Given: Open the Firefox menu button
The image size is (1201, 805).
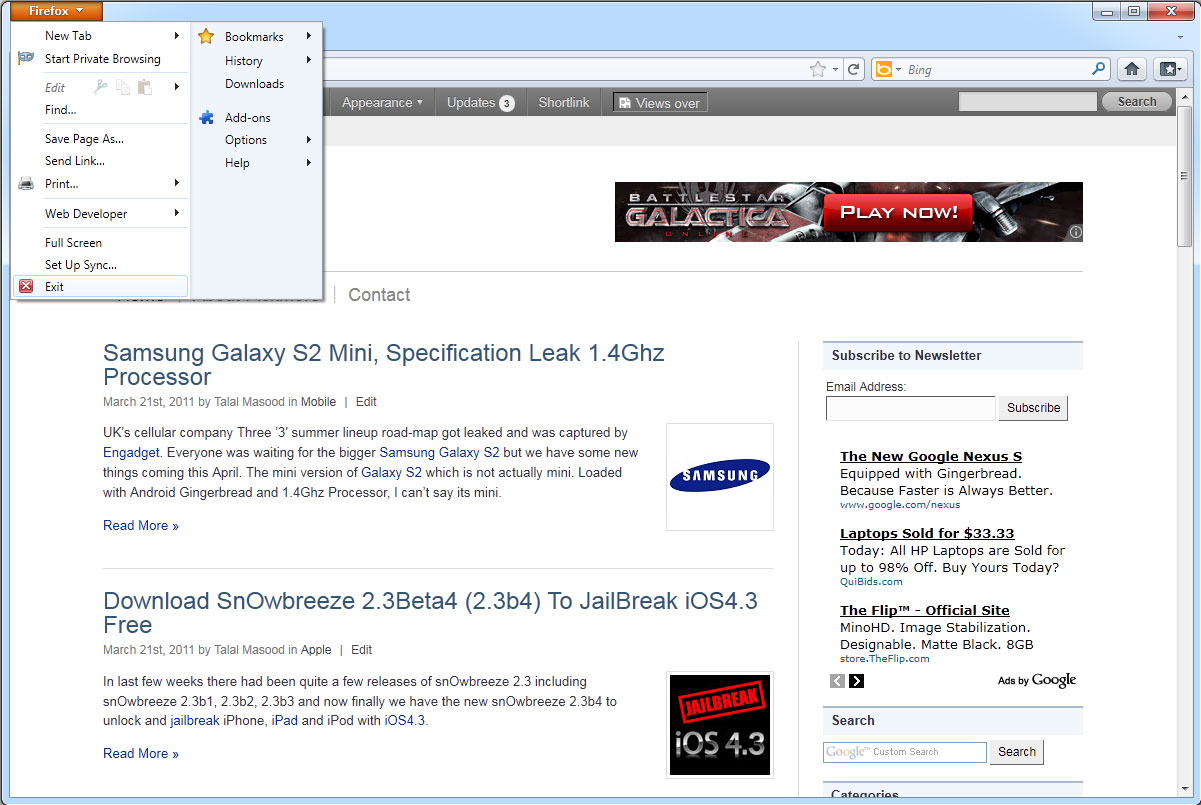Looking at the screenshot, I should click(58, 11).
